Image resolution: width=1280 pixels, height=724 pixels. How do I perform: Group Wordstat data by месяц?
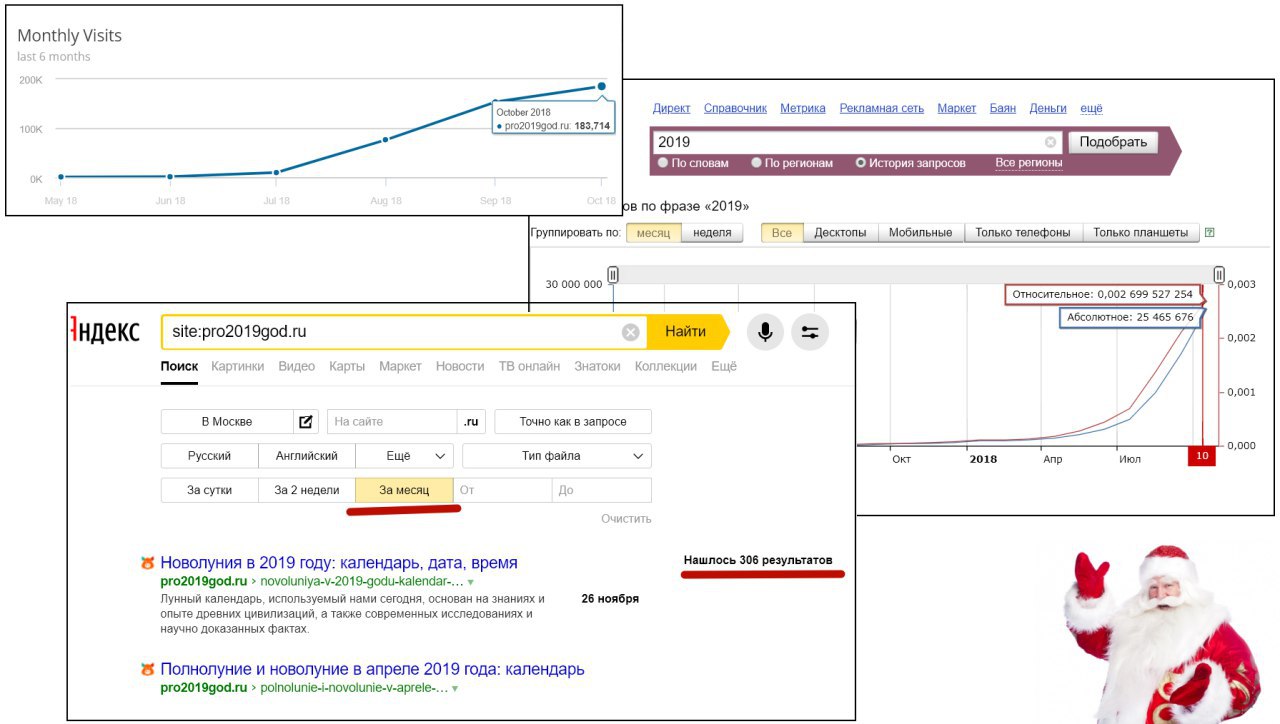[654, 232]
